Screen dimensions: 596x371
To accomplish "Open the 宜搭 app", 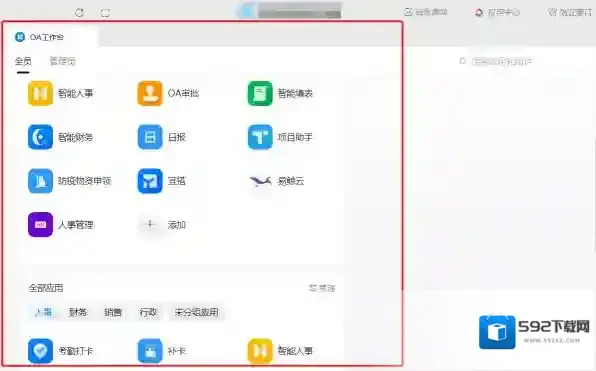I will point(162,181).
